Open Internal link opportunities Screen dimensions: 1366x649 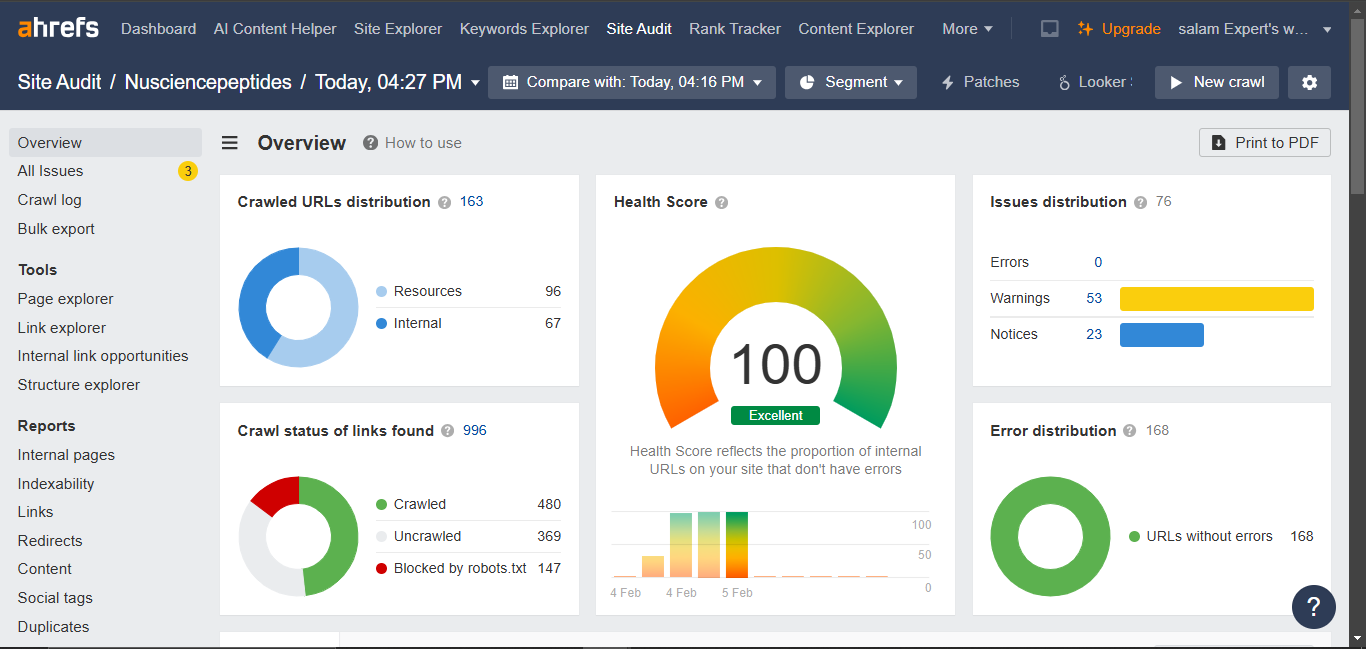pos(103,356)
